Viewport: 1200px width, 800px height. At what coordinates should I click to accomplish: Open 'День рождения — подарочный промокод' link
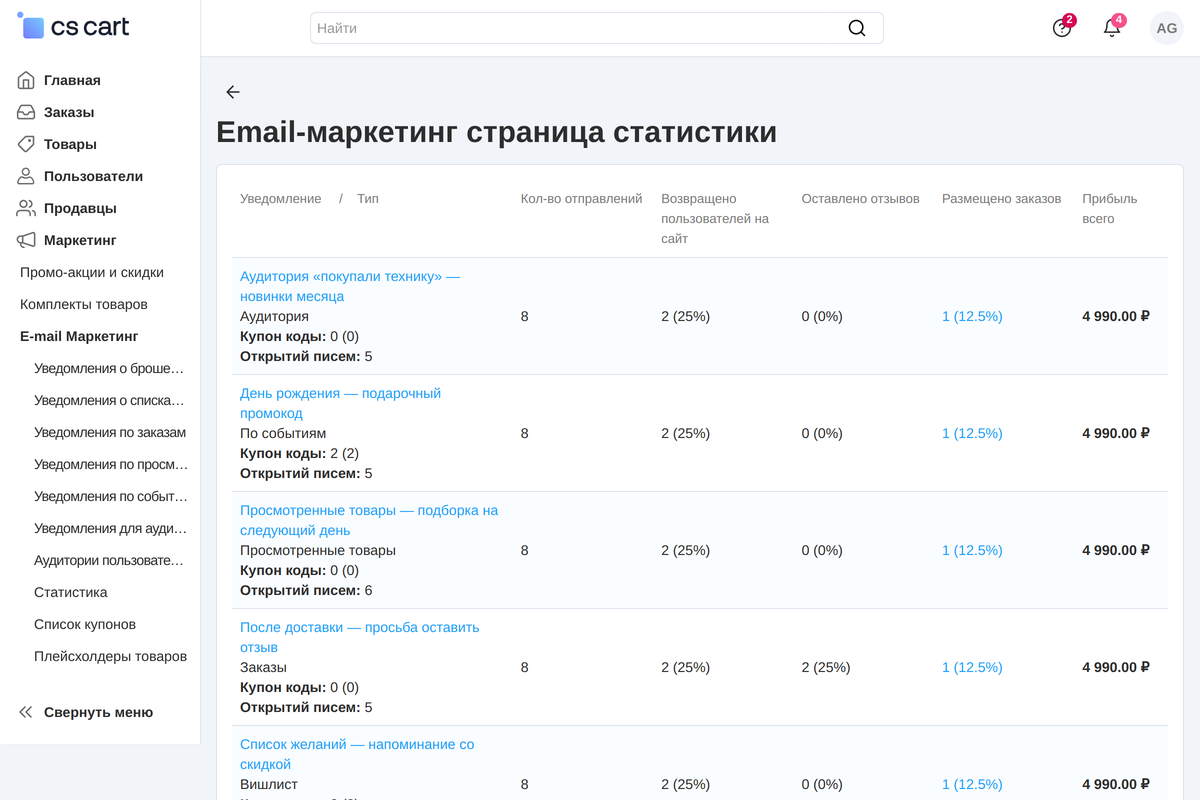tap(340, 403)
